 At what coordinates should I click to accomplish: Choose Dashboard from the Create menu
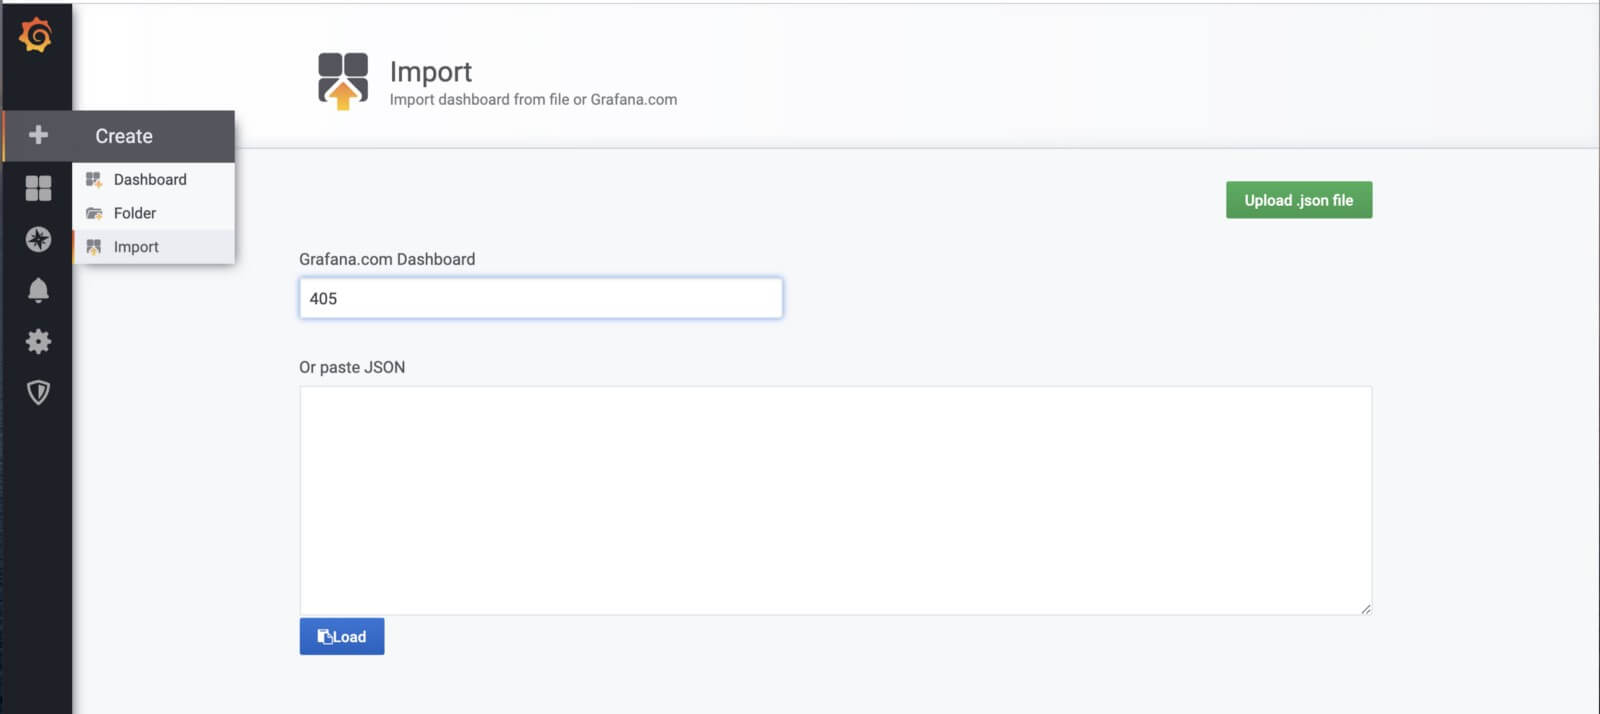click(150, 180)
